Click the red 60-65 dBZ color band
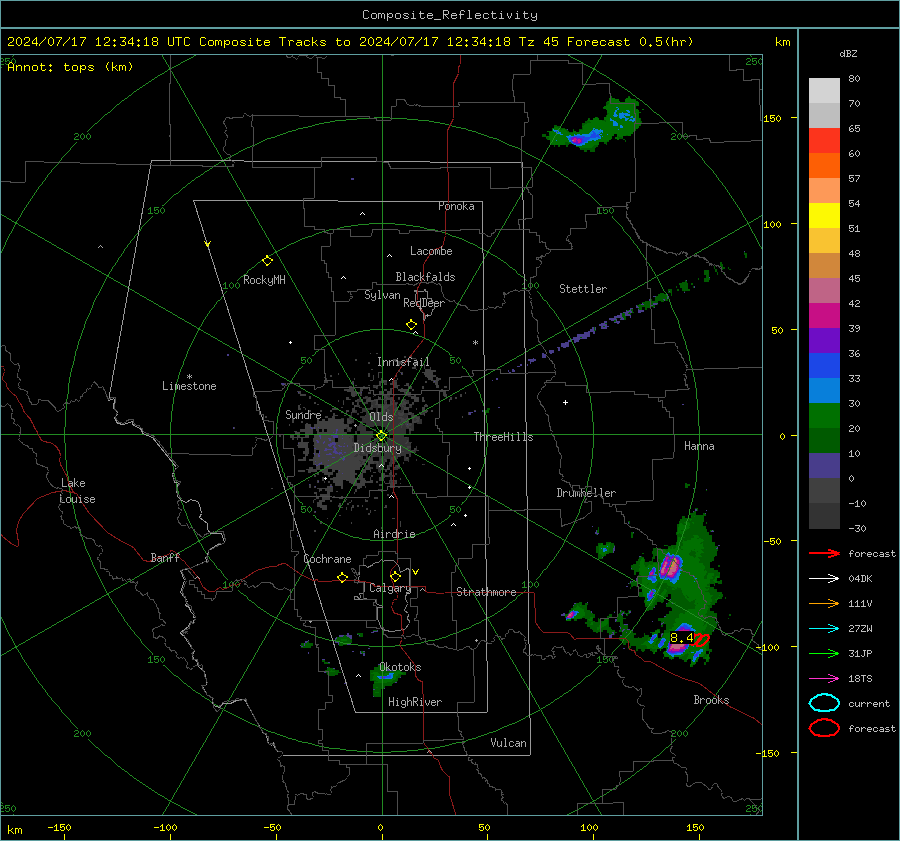900x841 pixels. pyautogui.click(x=824, y=141)
